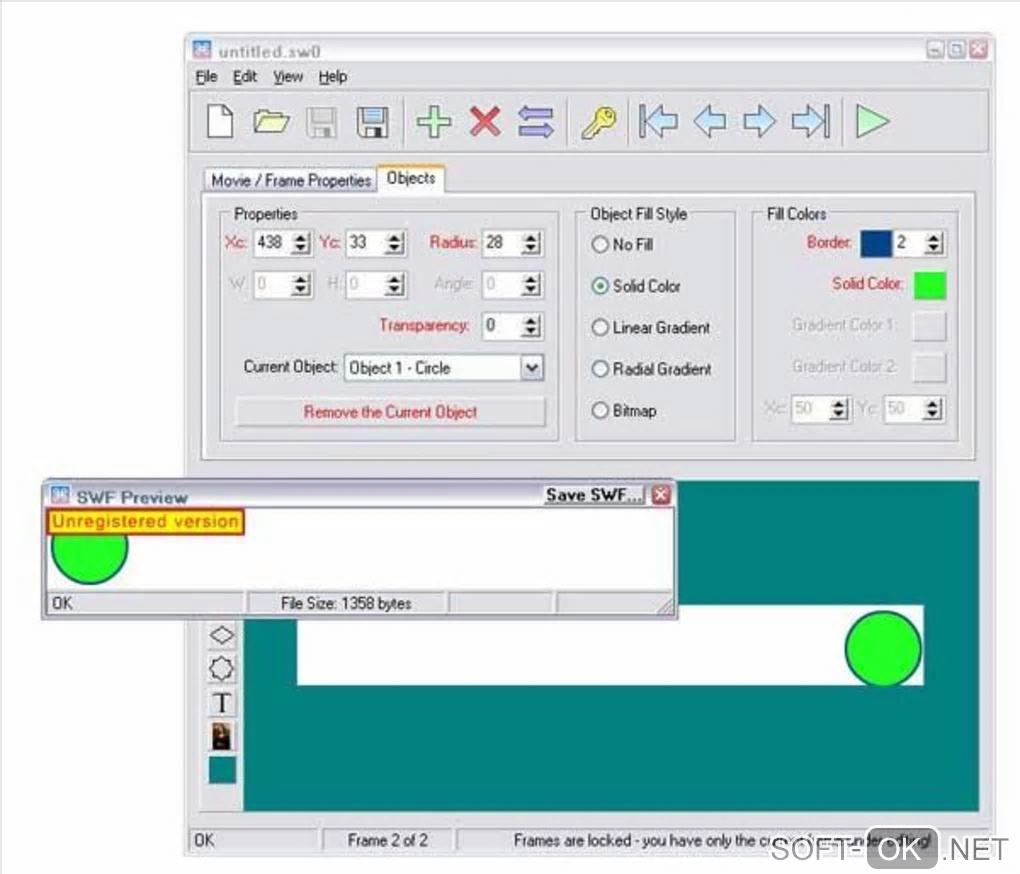Click the yellow key registration icon
1020x874 pixels.
(x=598, y=122)
